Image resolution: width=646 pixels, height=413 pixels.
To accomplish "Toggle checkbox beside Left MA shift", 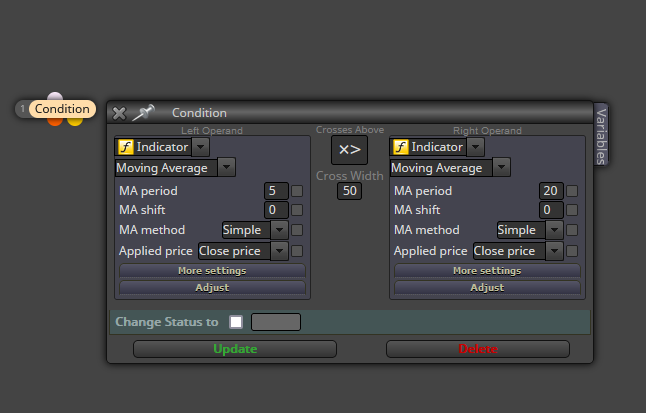I will [x=297, y=210].
